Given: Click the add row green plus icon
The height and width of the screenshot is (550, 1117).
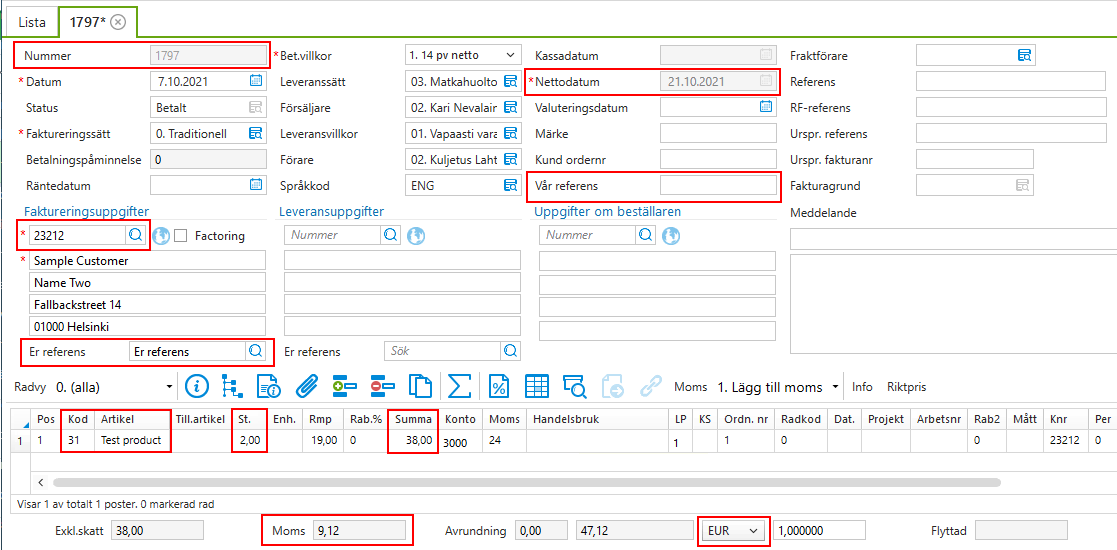Looking at the screenshot, I should [x=344, y=386].
